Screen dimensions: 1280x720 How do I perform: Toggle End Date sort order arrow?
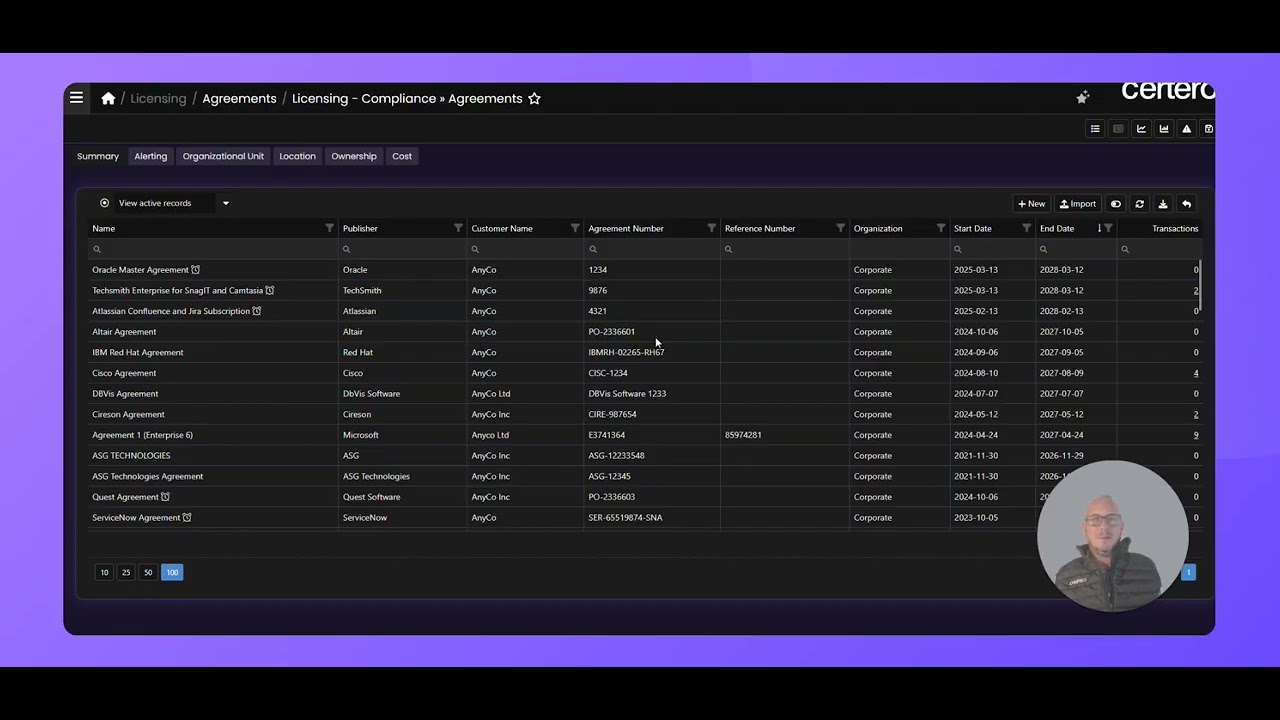point(1099,228)
